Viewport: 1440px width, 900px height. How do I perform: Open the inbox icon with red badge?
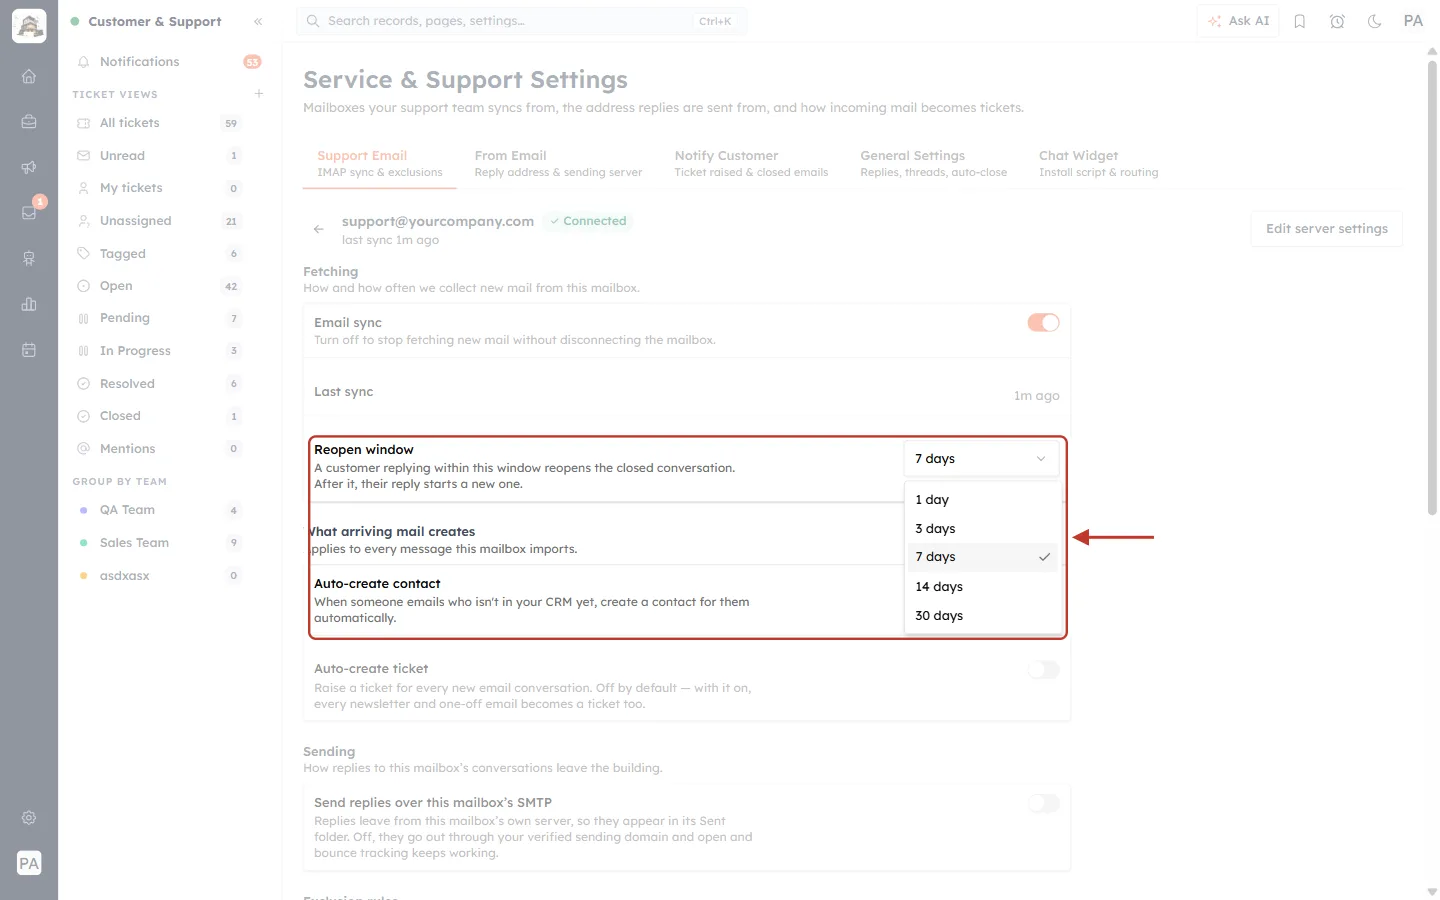click(x=29, y=212)
